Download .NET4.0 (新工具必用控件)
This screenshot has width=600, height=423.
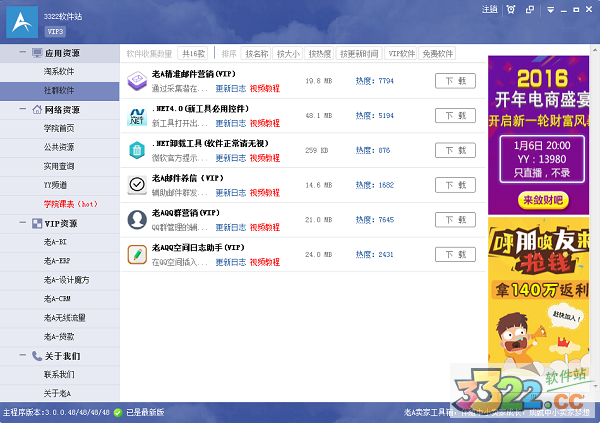tap(455, 116)
